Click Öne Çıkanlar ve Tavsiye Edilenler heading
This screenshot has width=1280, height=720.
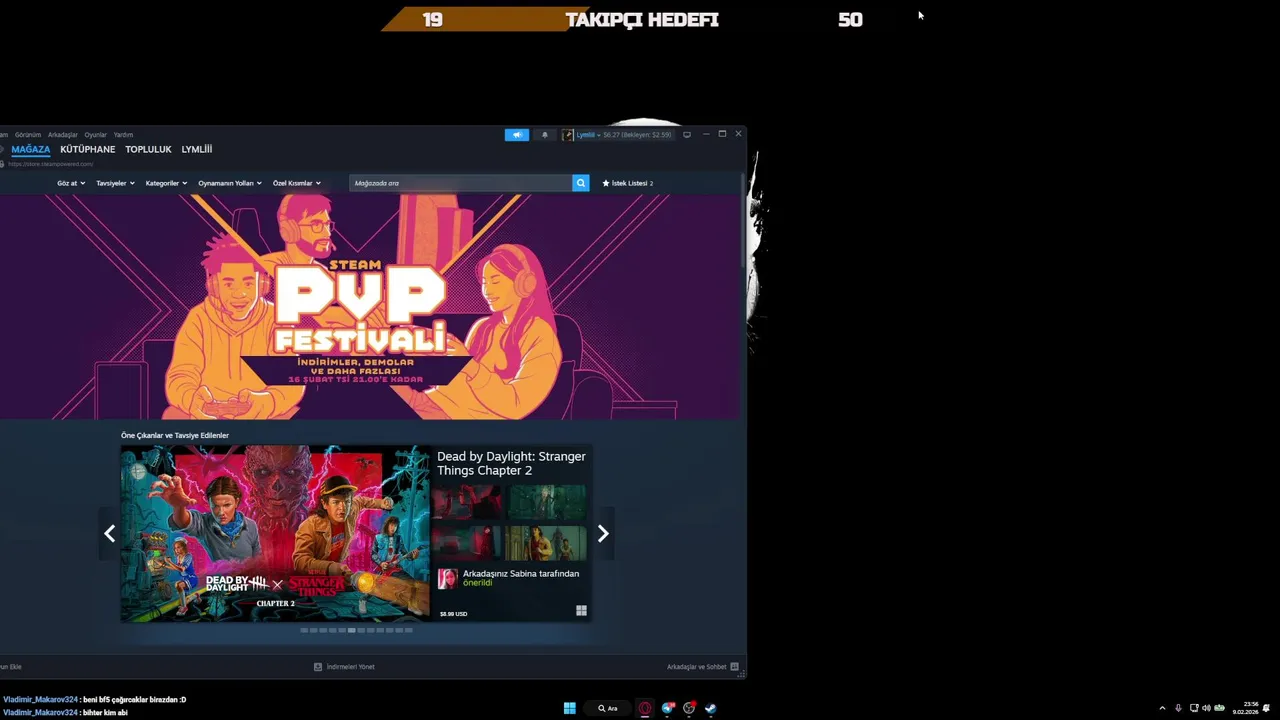(x=175, y=436)
